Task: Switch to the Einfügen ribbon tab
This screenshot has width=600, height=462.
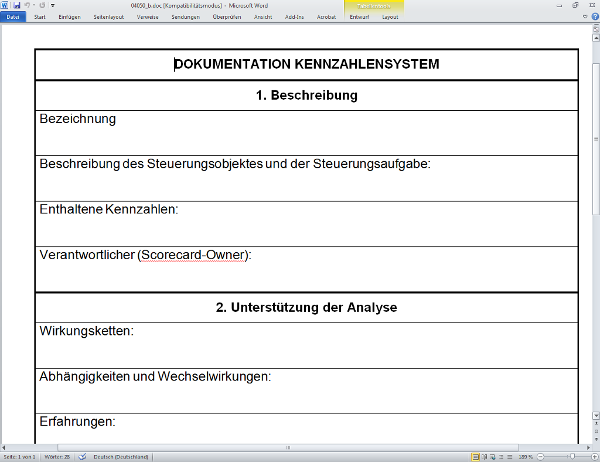Action: [70, 17]
